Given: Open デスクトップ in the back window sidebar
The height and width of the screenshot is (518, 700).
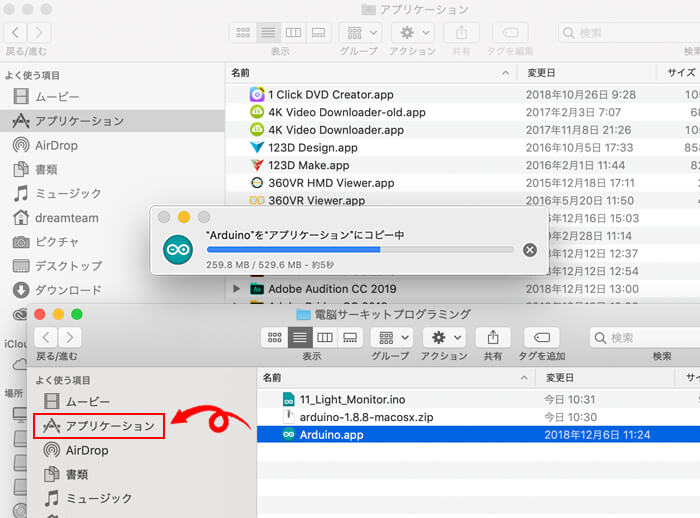Looking at the screenshot, I should click(x=57, y=266).
